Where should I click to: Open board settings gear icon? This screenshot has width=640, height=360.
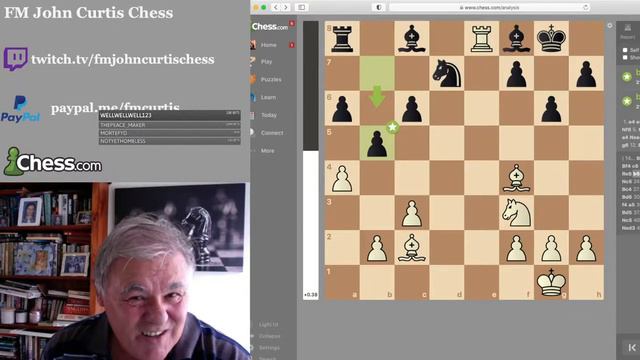(x=609, y=25)
